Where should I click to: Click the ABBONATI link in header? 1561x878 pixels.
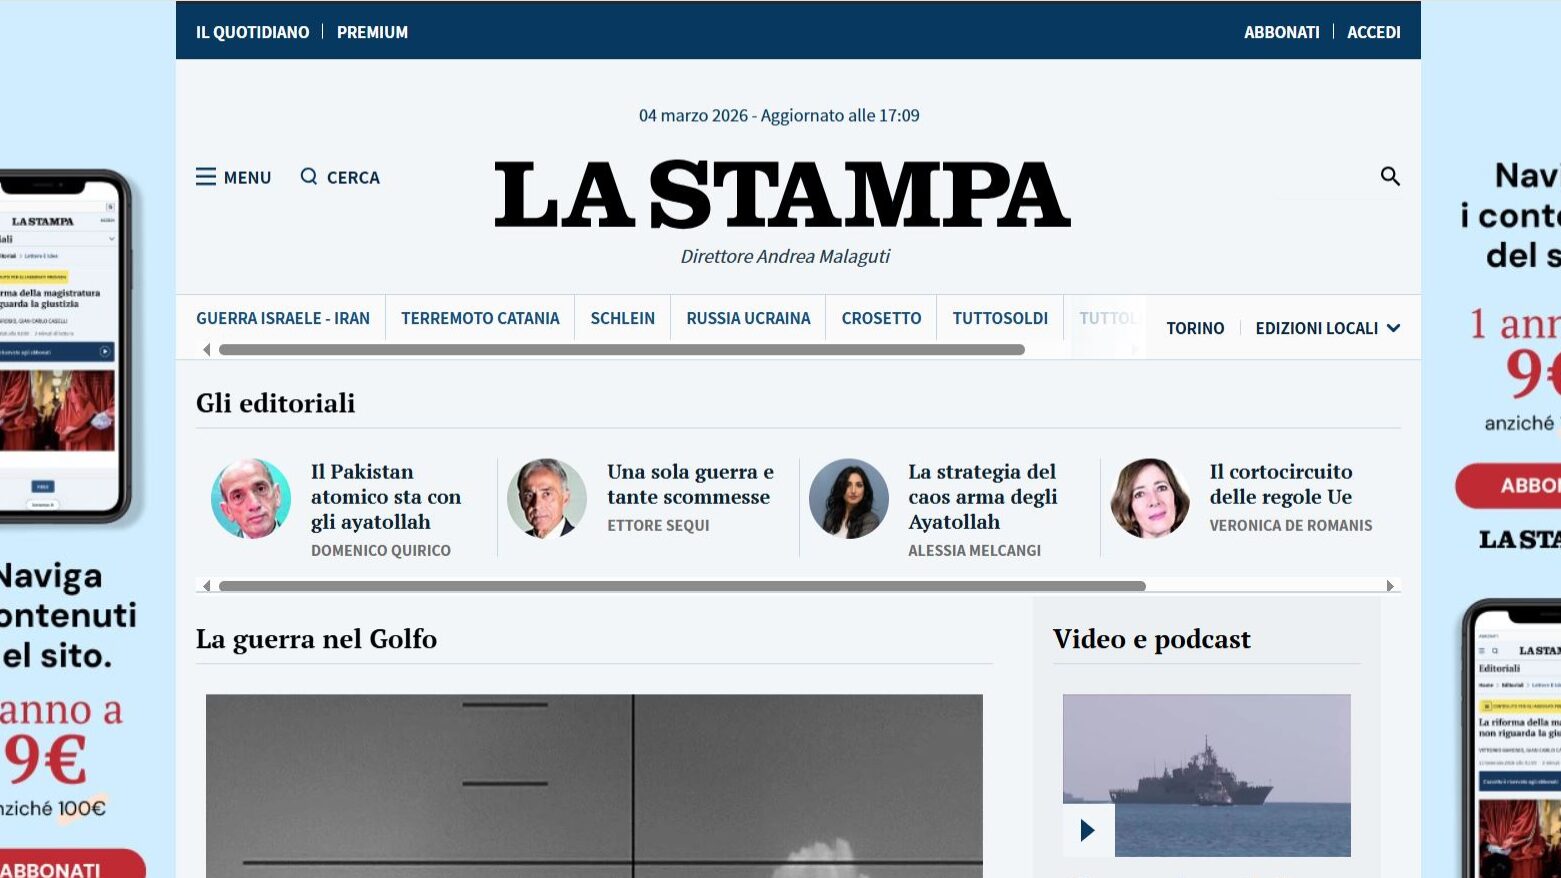(1281, 32)
